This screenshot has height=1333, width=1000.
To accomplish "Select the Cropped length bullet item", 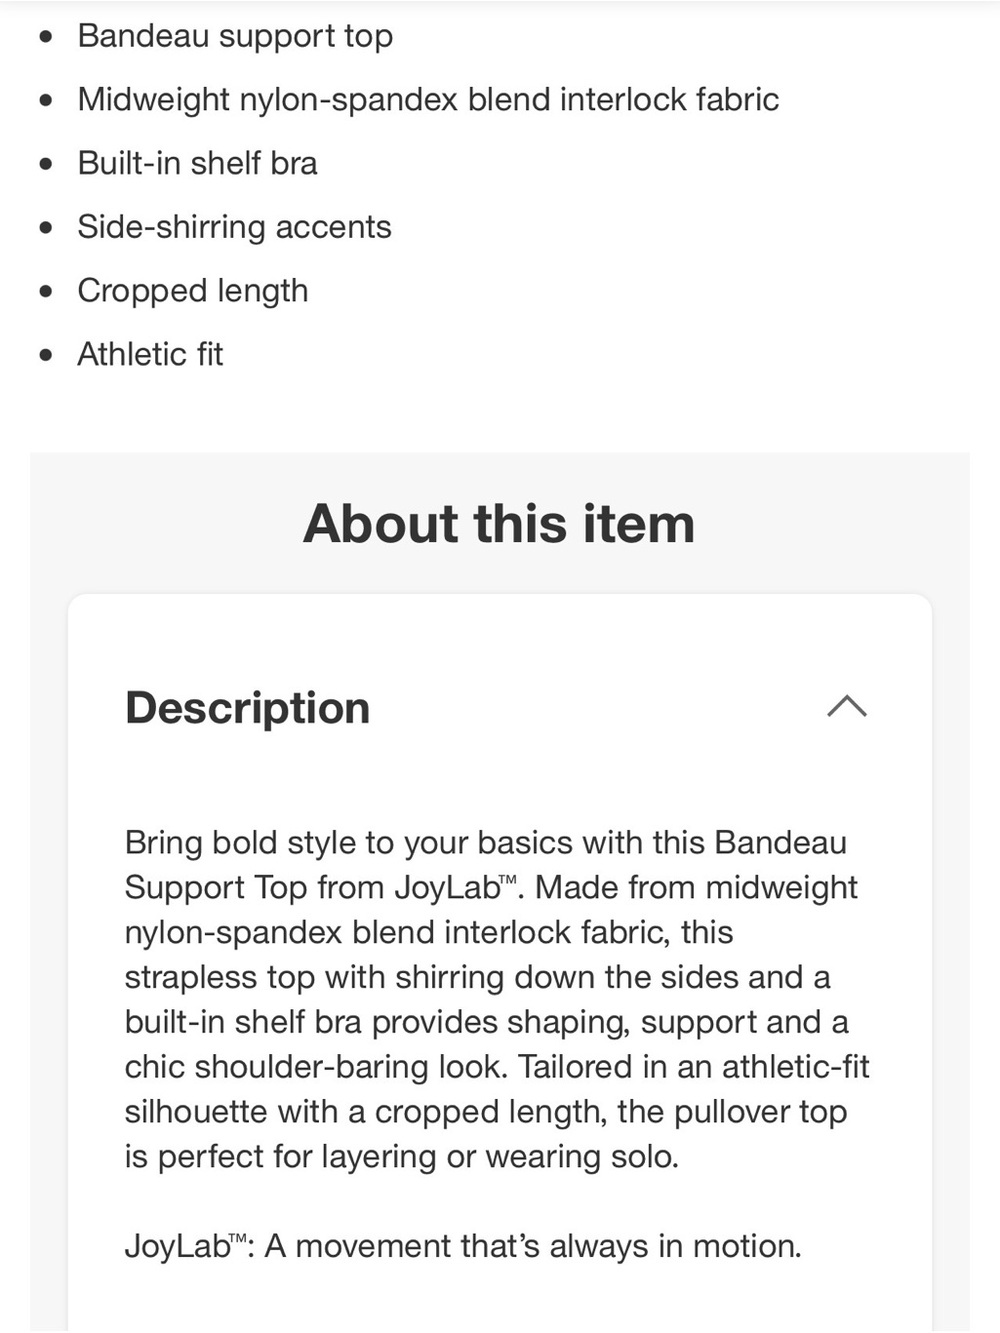I will tap(193, 291).
